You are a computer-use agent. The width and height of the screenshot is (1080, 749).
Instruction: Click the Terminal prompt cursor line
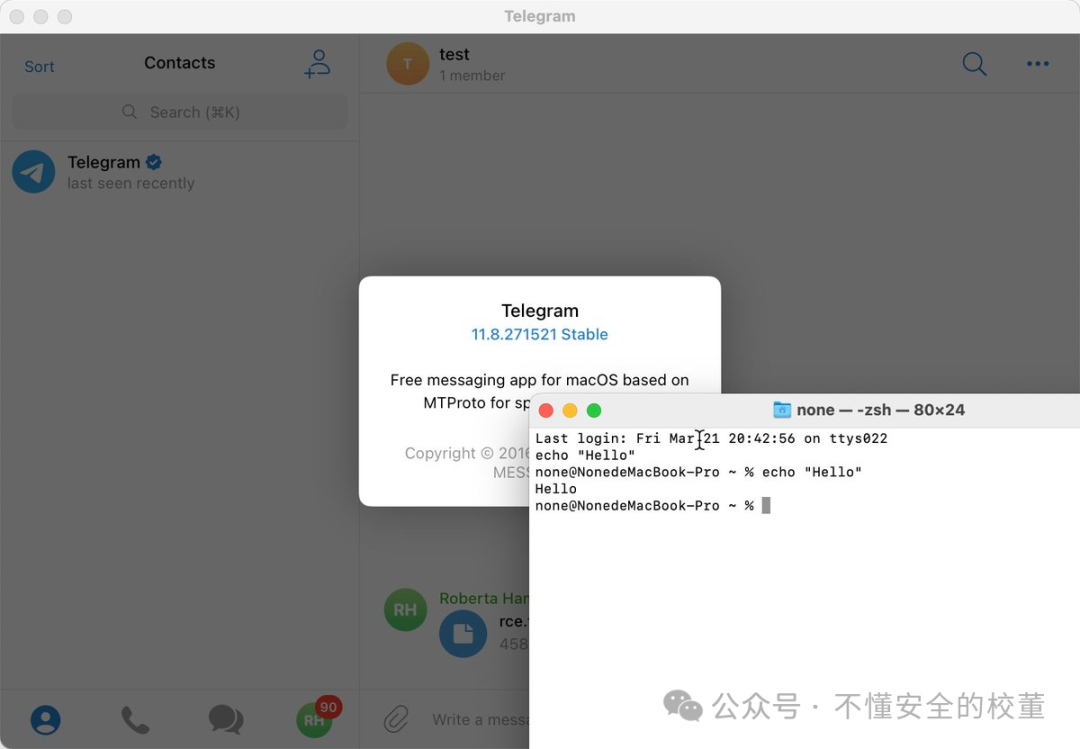652,506
